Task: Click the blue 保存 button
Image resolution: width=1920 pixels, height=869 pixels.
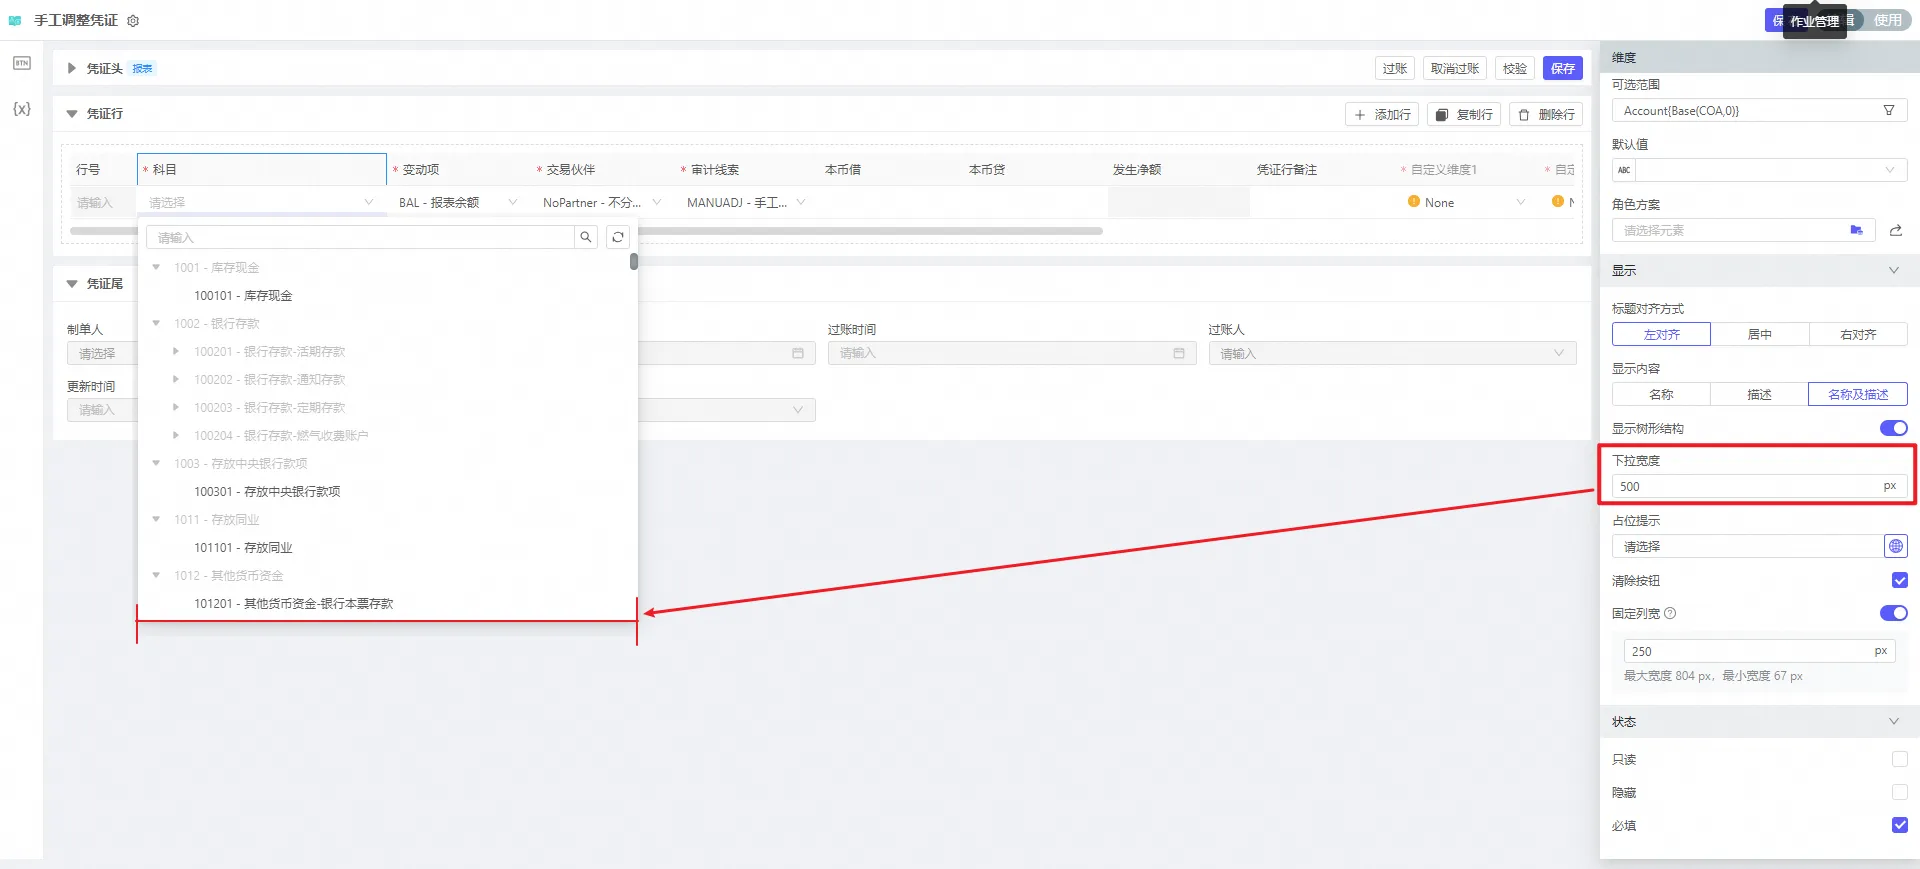Action: (x=1562, y=68)
